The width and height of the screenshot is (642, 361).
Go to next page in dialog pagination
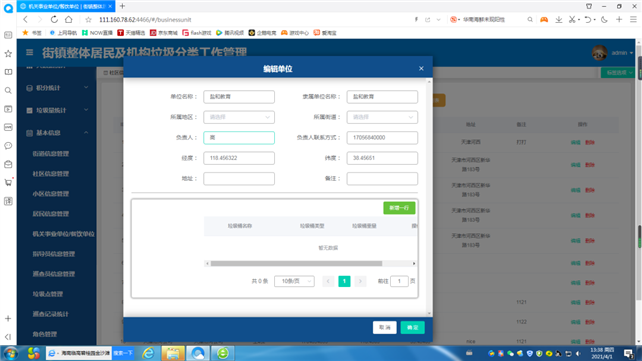point(360,281)
